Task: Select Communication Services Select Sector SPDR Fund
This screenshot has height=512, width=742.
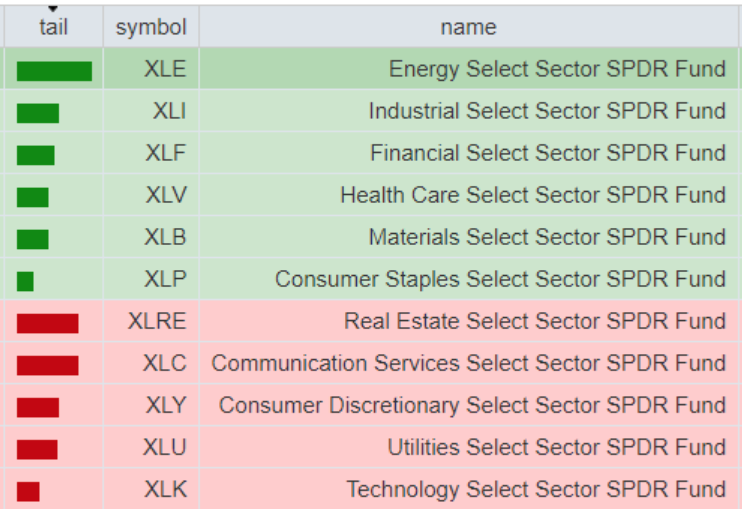Action: 468,363
